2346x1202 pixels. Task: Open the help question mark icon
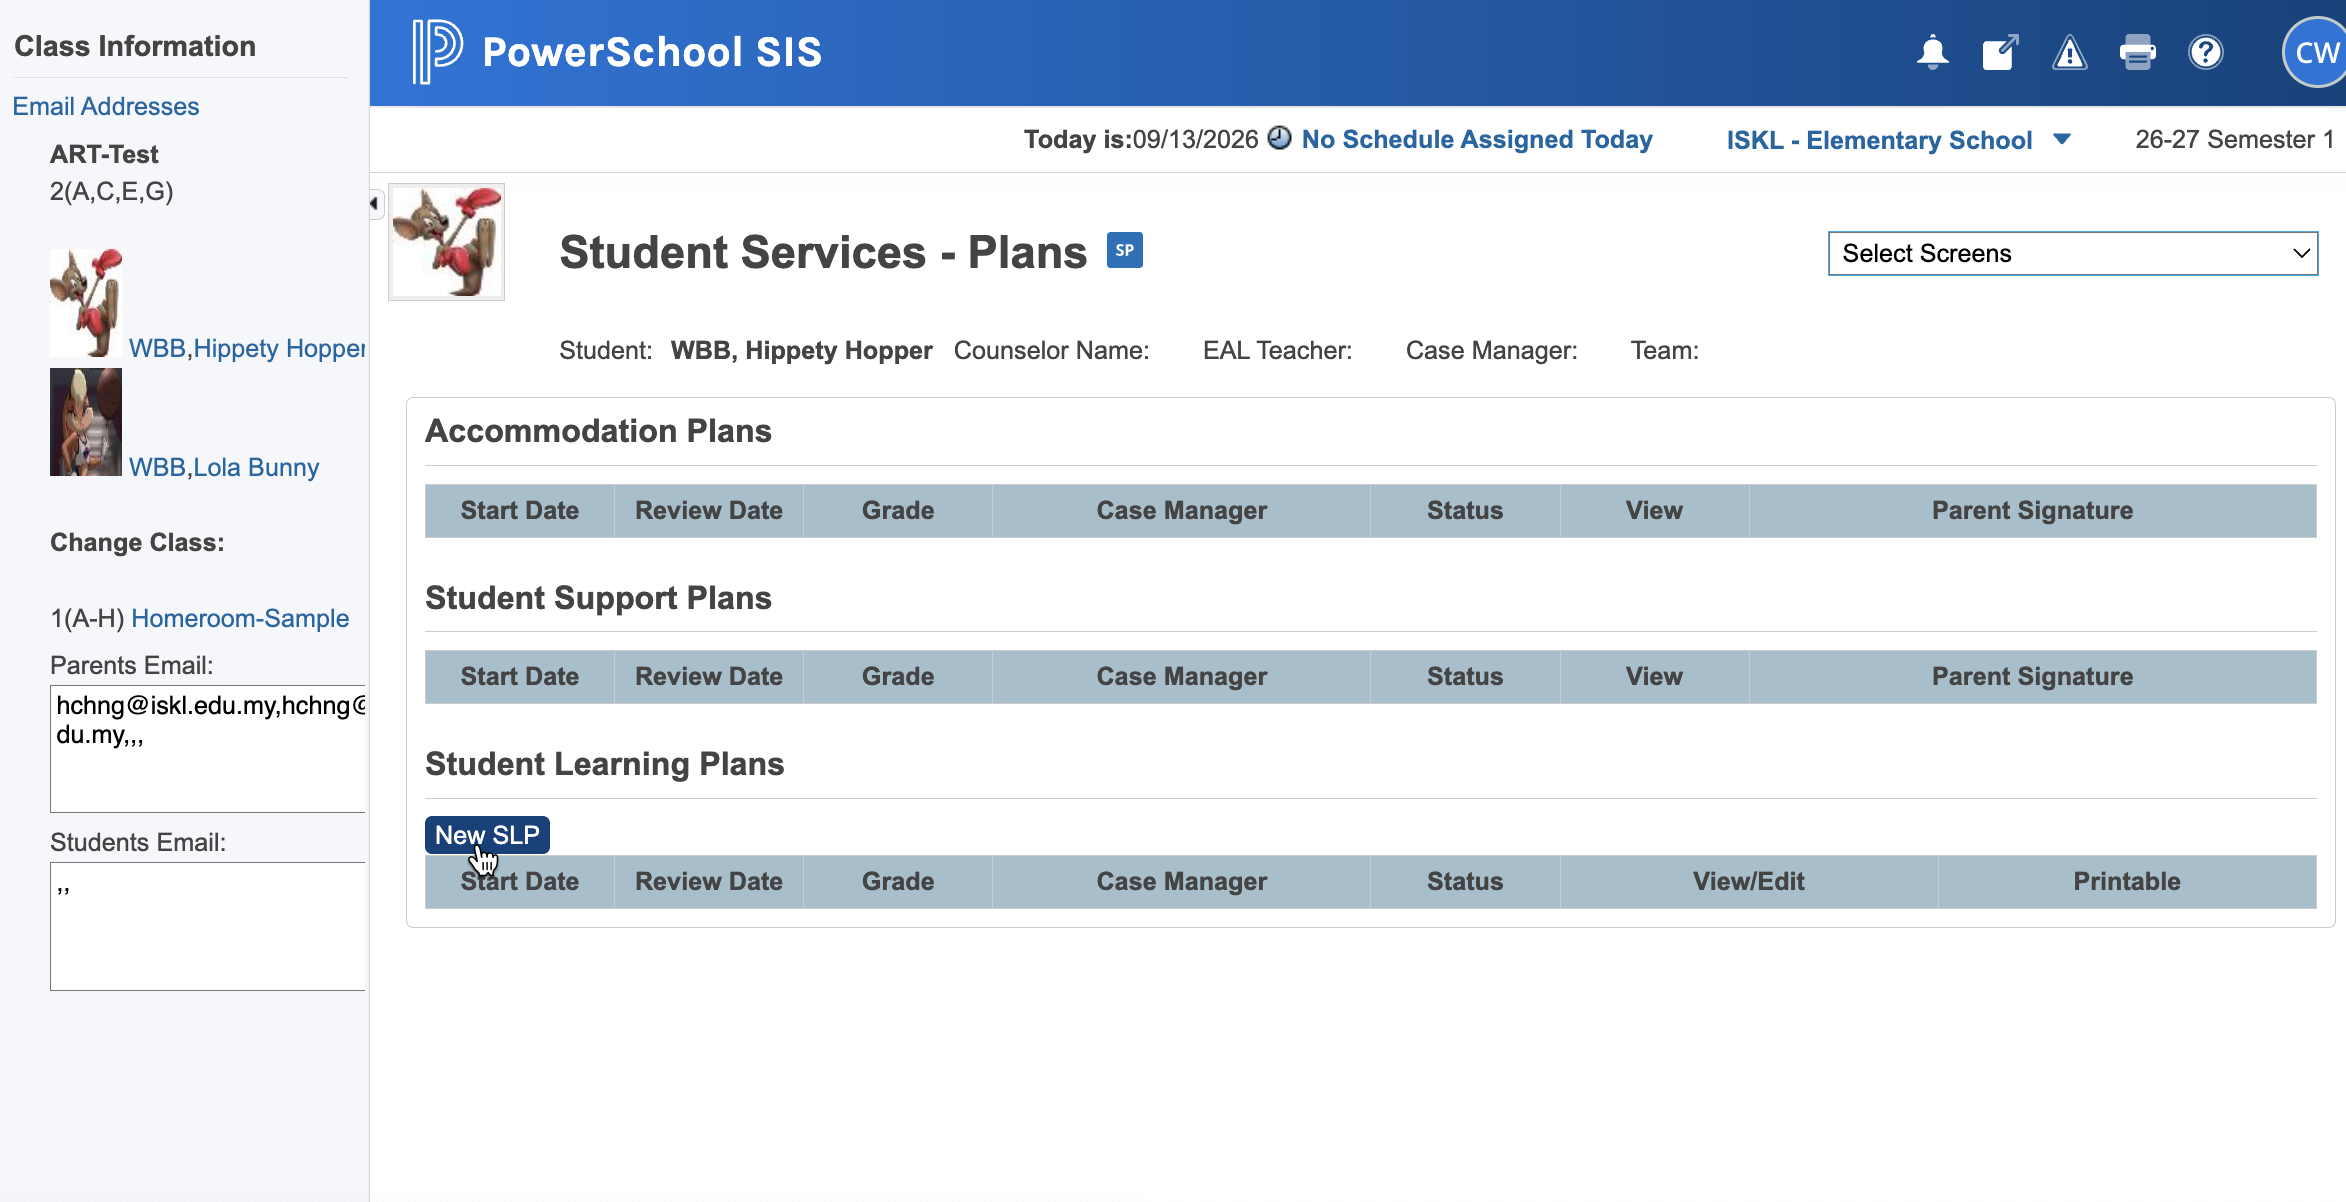coord(2205,52)
